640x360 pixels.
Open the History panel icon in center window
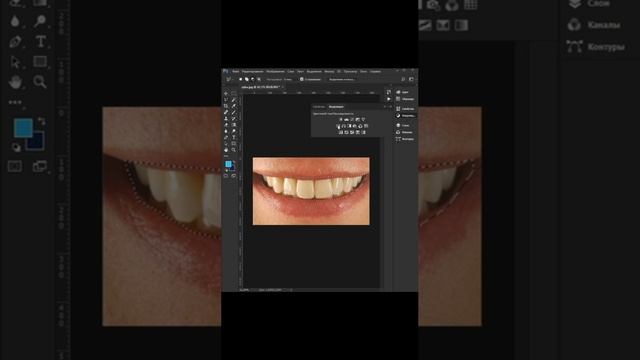coord(389,92)
